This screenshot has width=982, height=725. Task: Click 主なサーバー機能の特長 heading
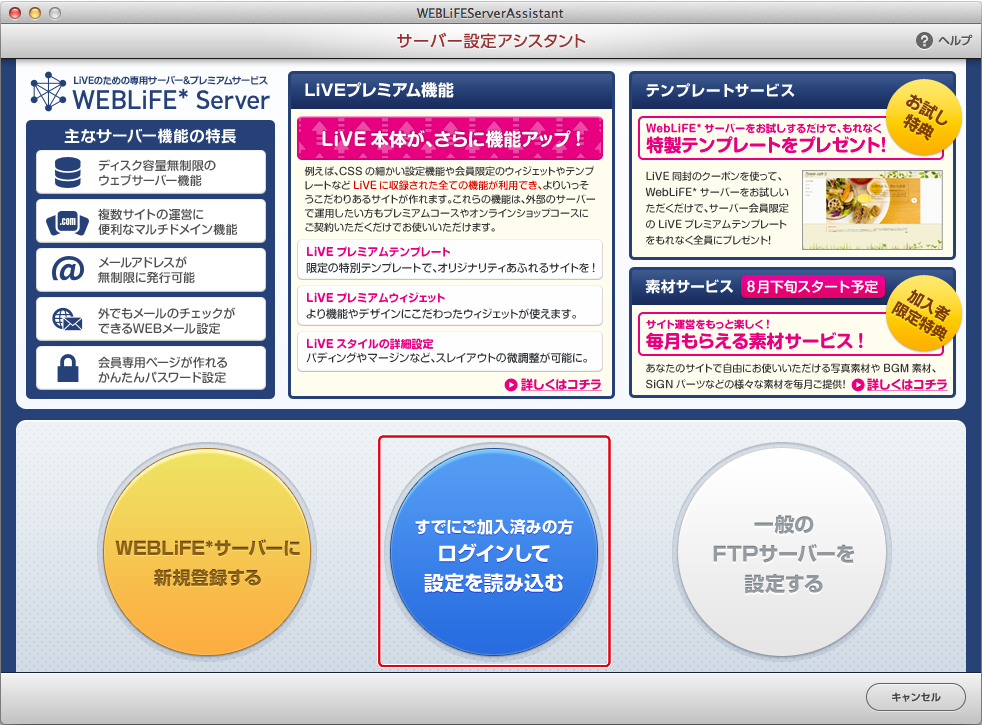(x=150, y=136)
